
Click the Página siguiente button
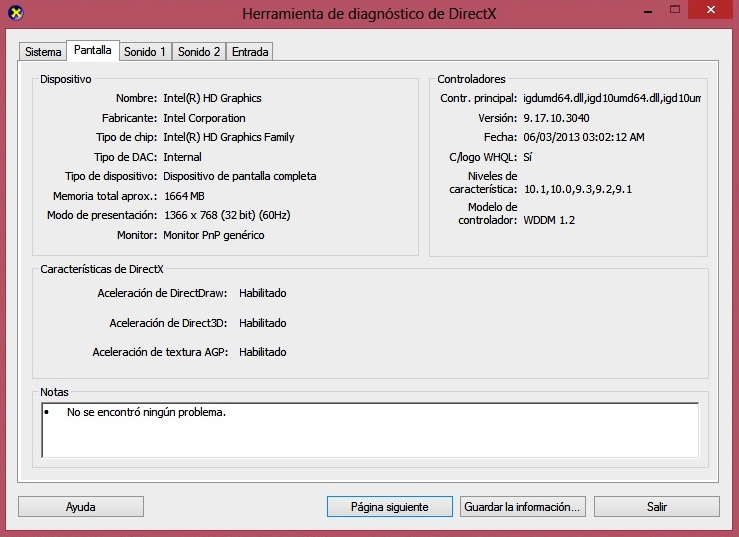390,507
